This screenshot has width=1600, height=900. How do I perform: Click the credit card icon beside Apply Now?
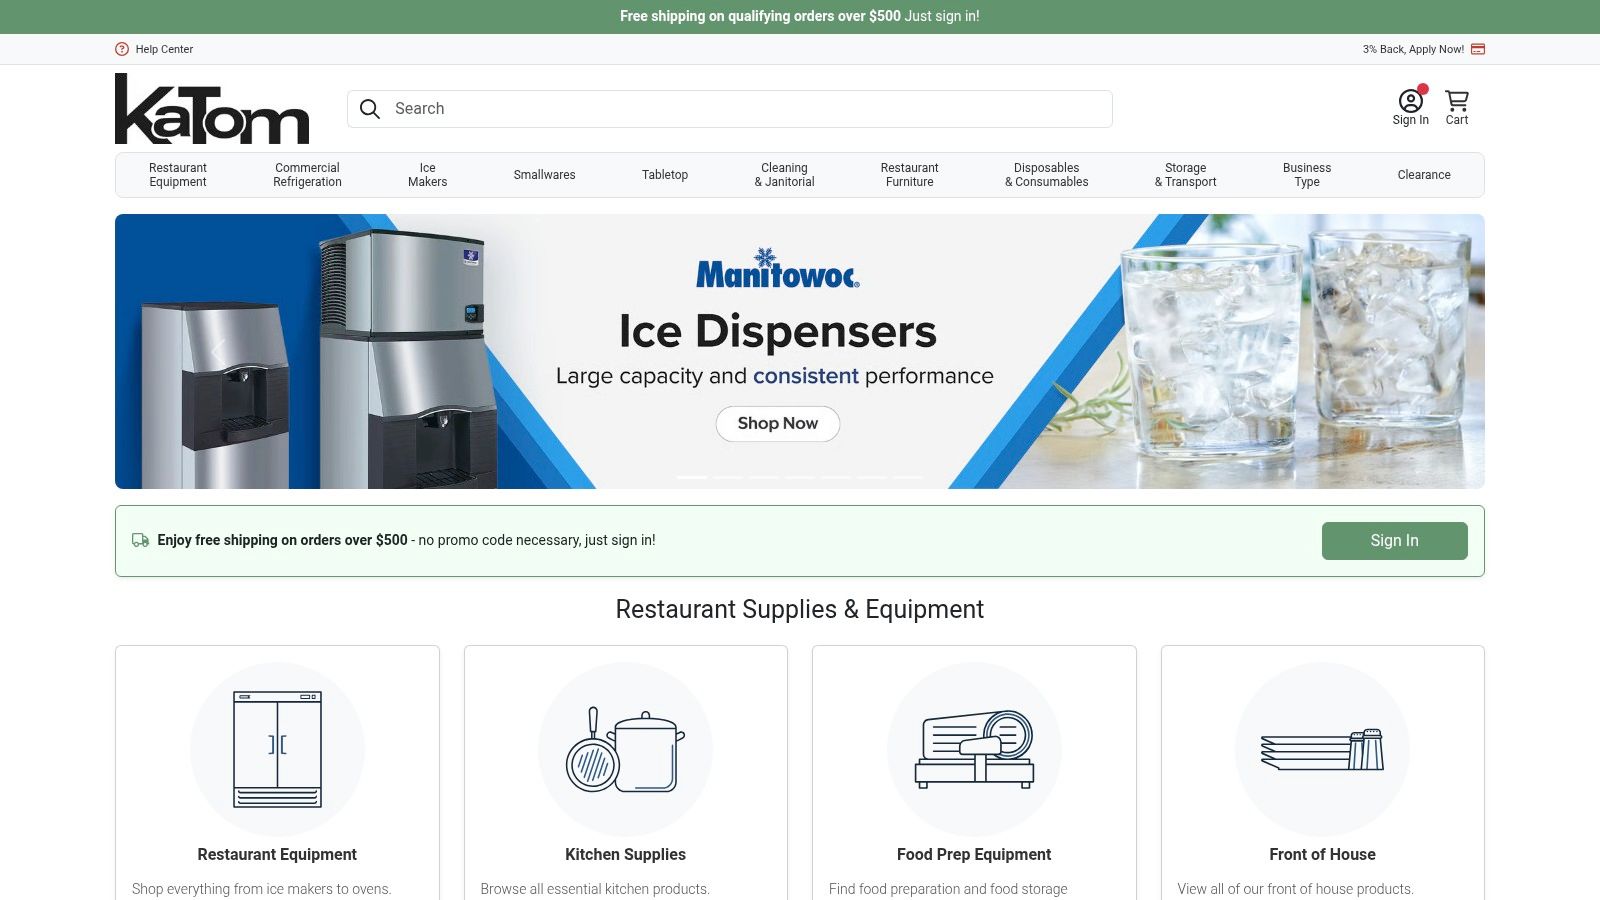(x=1478, y=49)
